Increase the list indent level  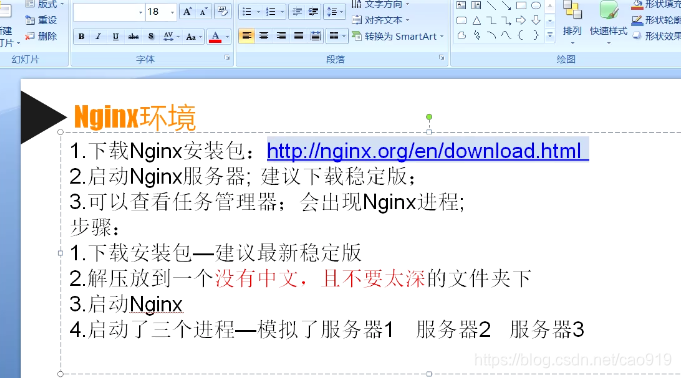314,12
